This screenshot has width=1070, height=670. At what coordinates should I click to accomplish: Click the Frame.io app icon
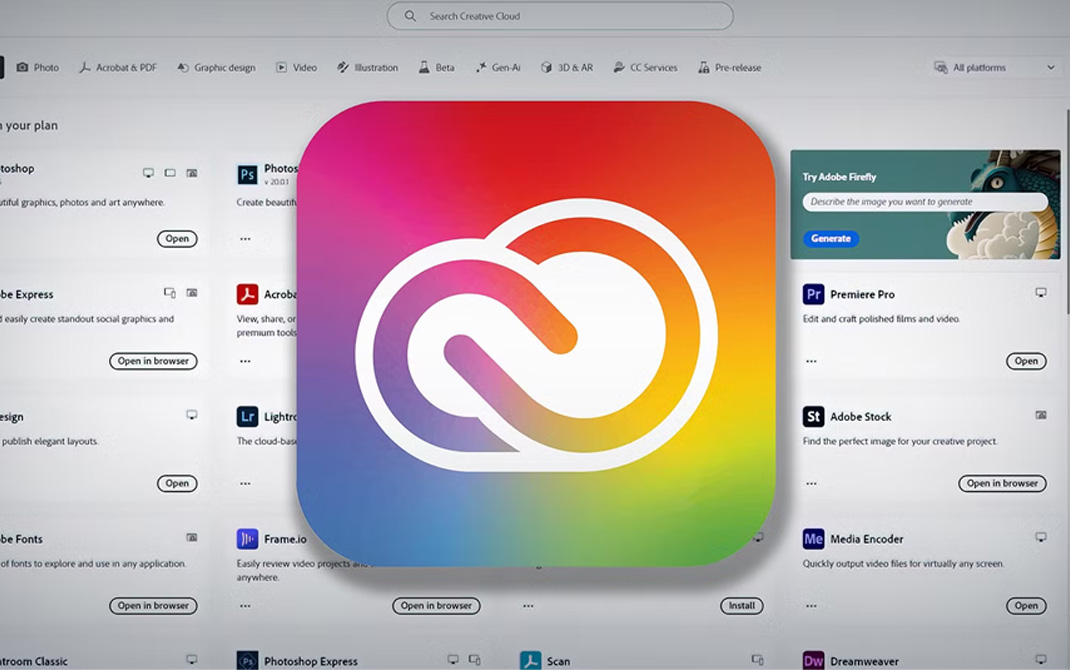click(247, 538)
